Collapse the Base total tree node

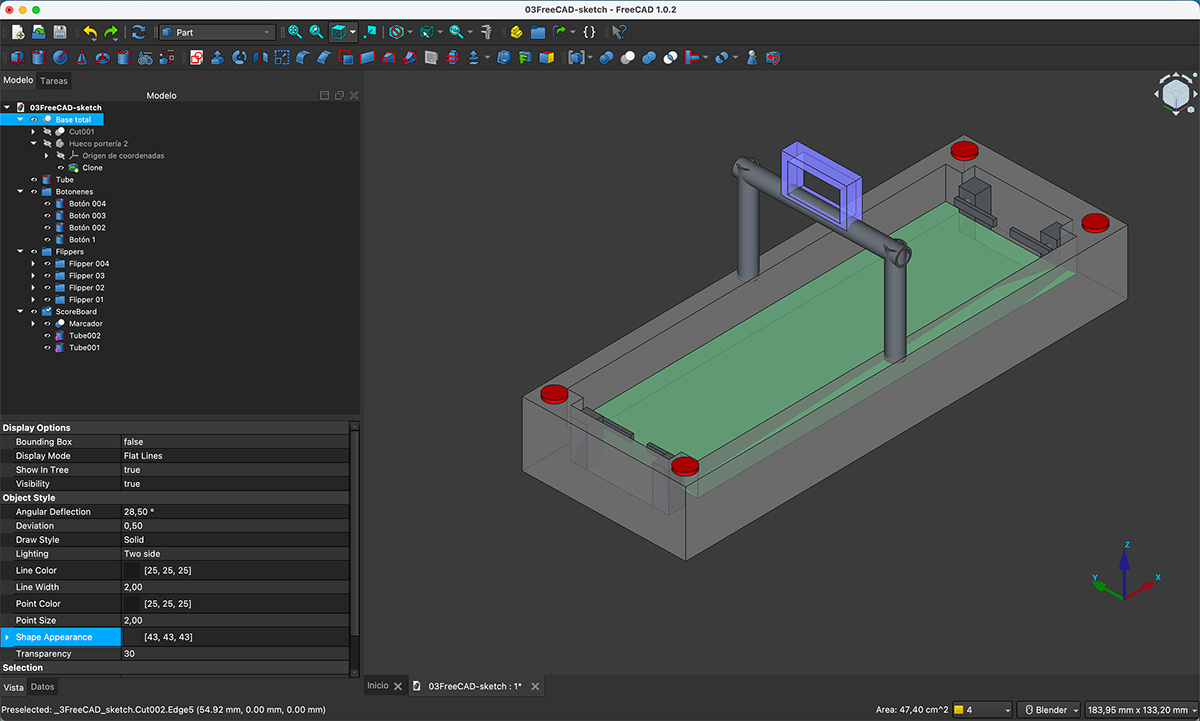tap(20, 119)
